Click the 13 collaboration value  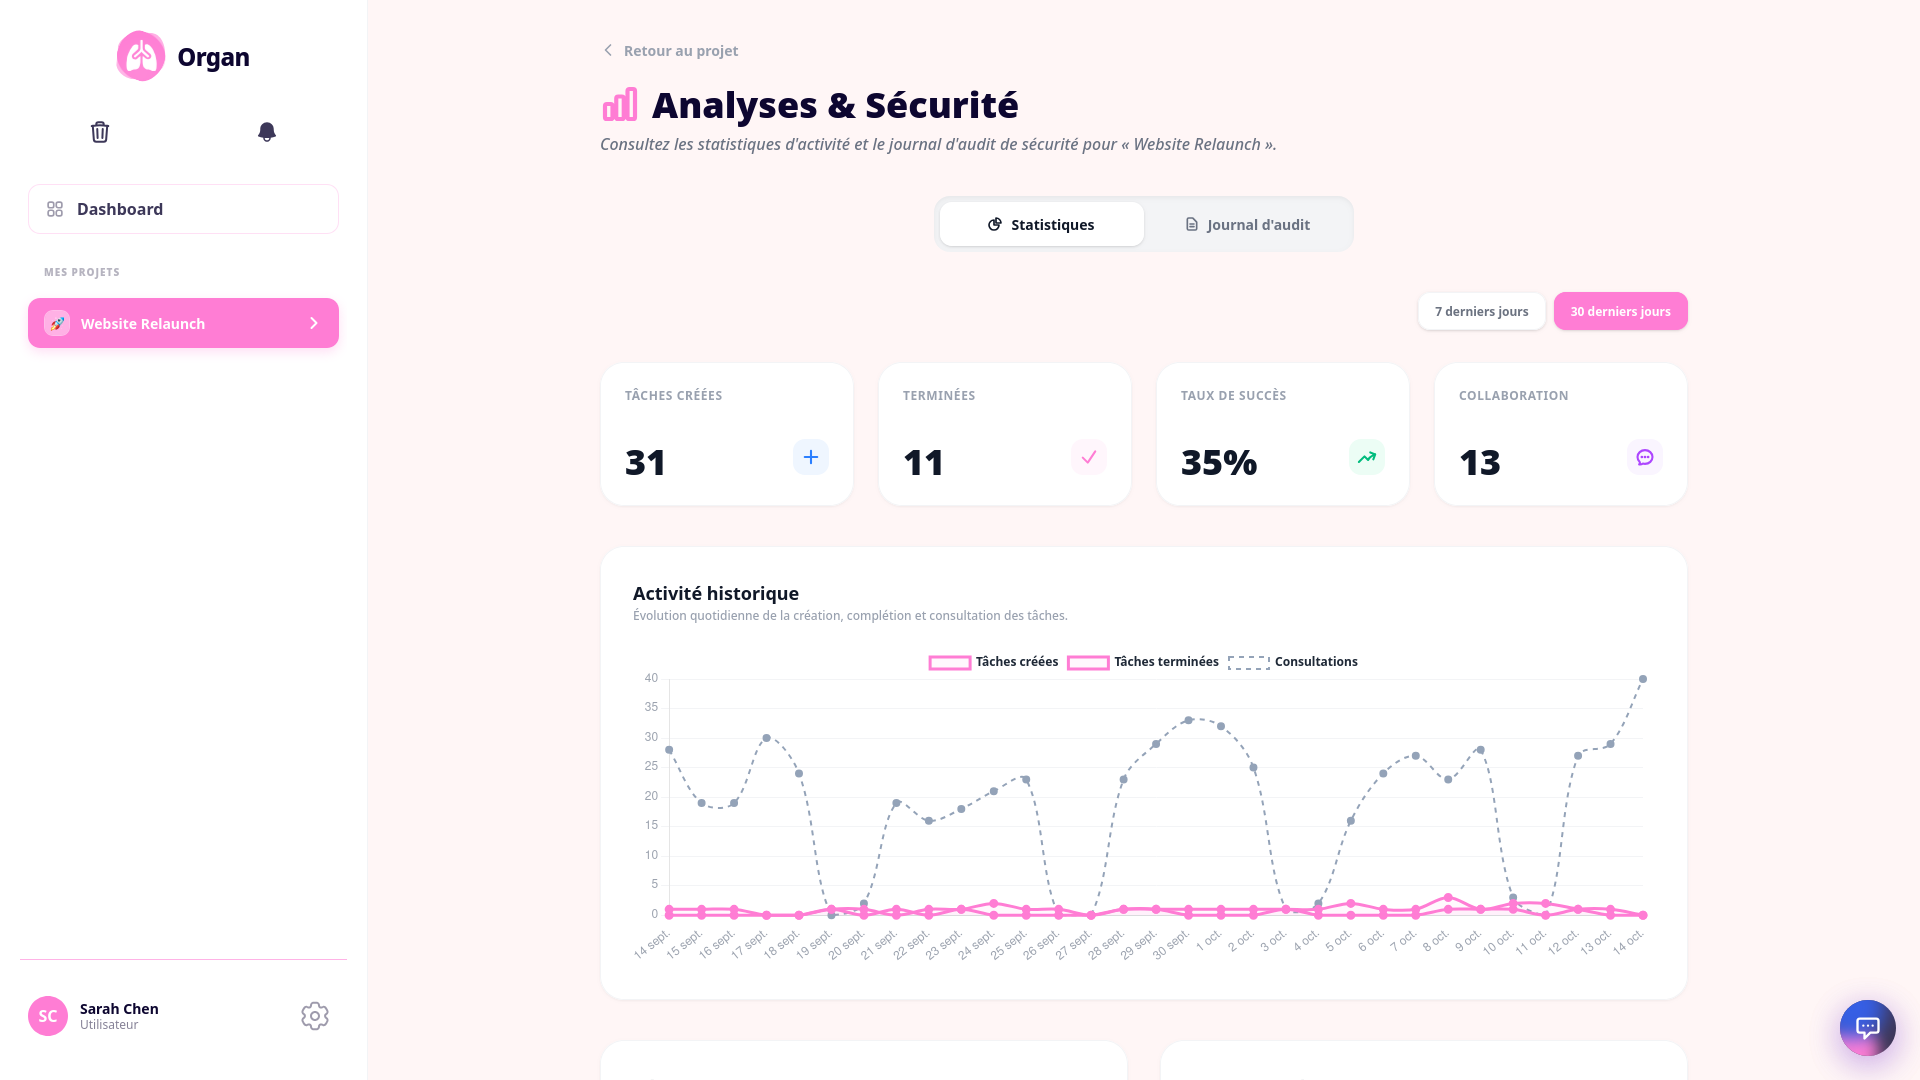tap(1480, 462)
